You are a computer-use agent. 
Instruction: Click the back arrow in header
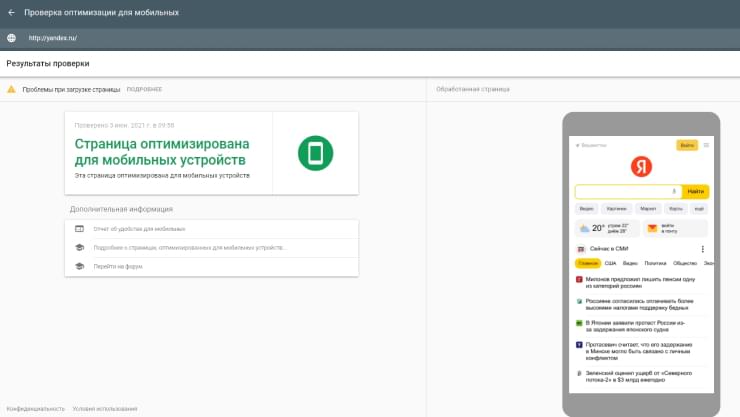pos(11,13)
